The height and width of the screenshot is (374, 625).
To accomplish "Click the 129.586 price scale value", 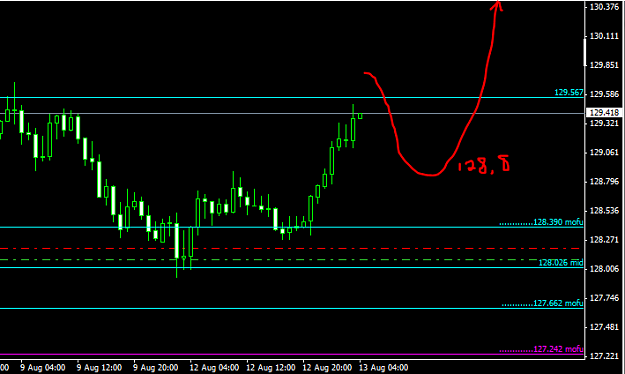I will [604, 94].
